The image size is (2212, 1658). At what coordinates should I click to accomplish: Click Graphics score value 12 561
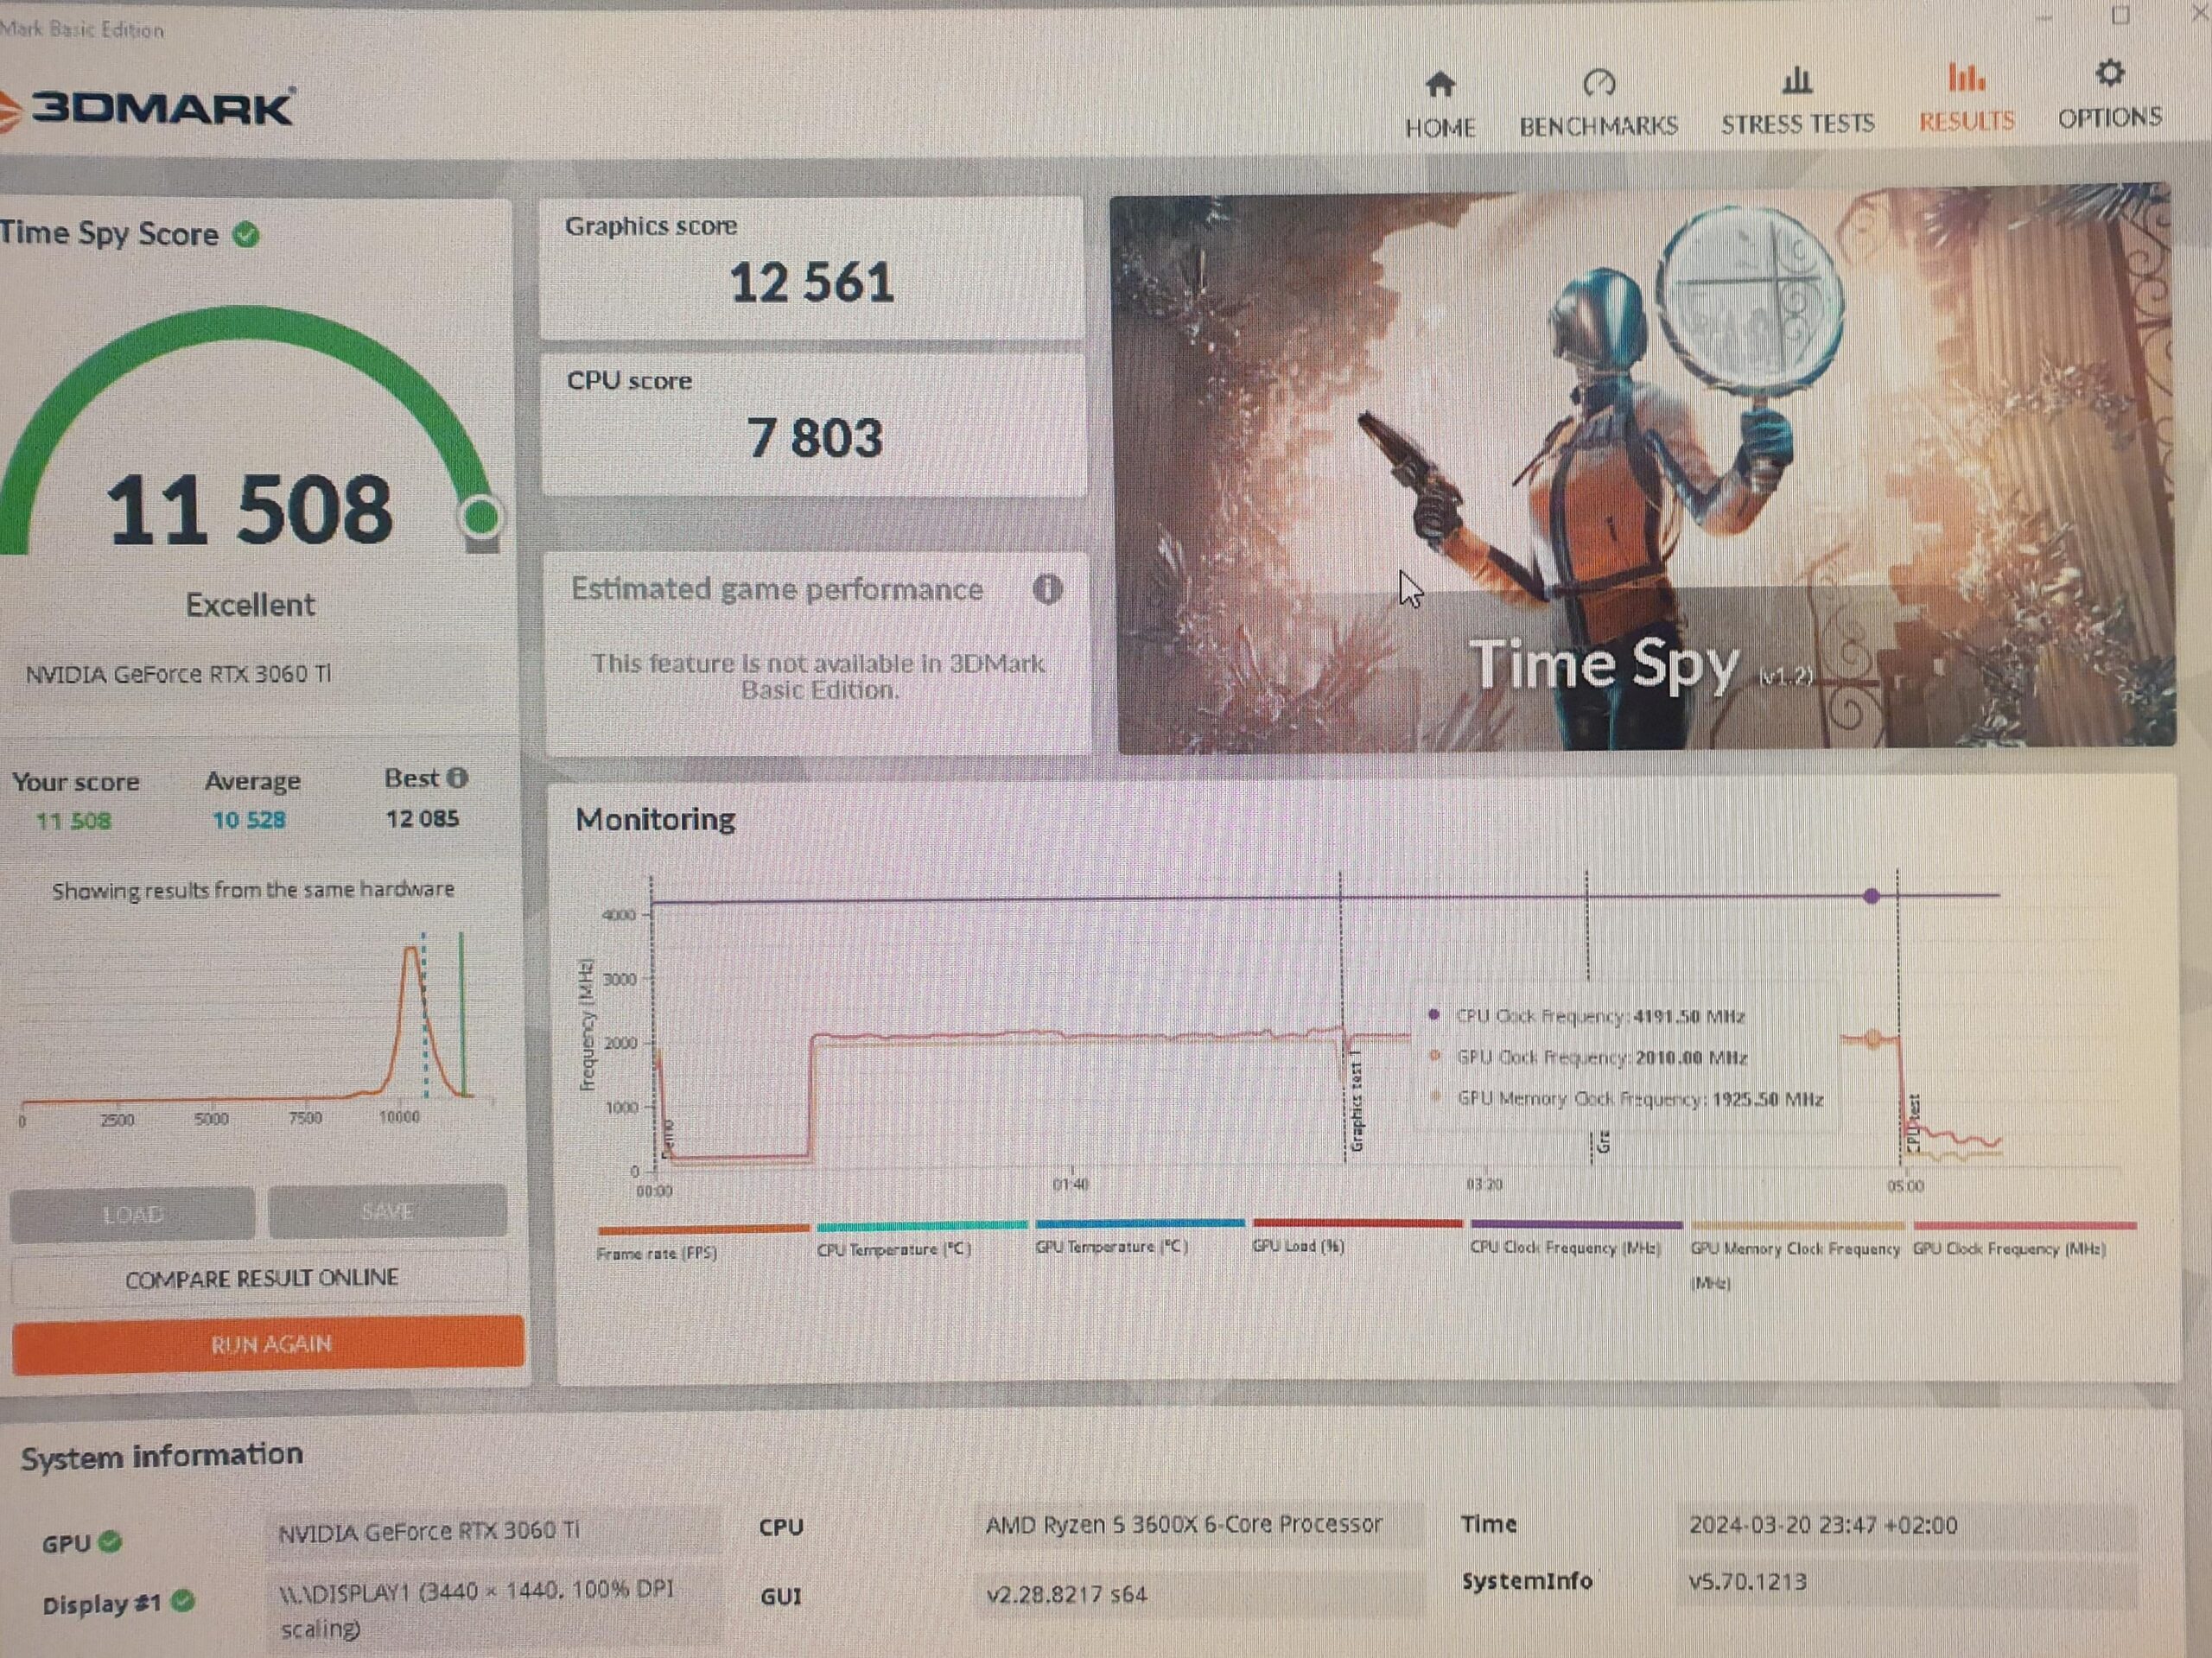811,282
